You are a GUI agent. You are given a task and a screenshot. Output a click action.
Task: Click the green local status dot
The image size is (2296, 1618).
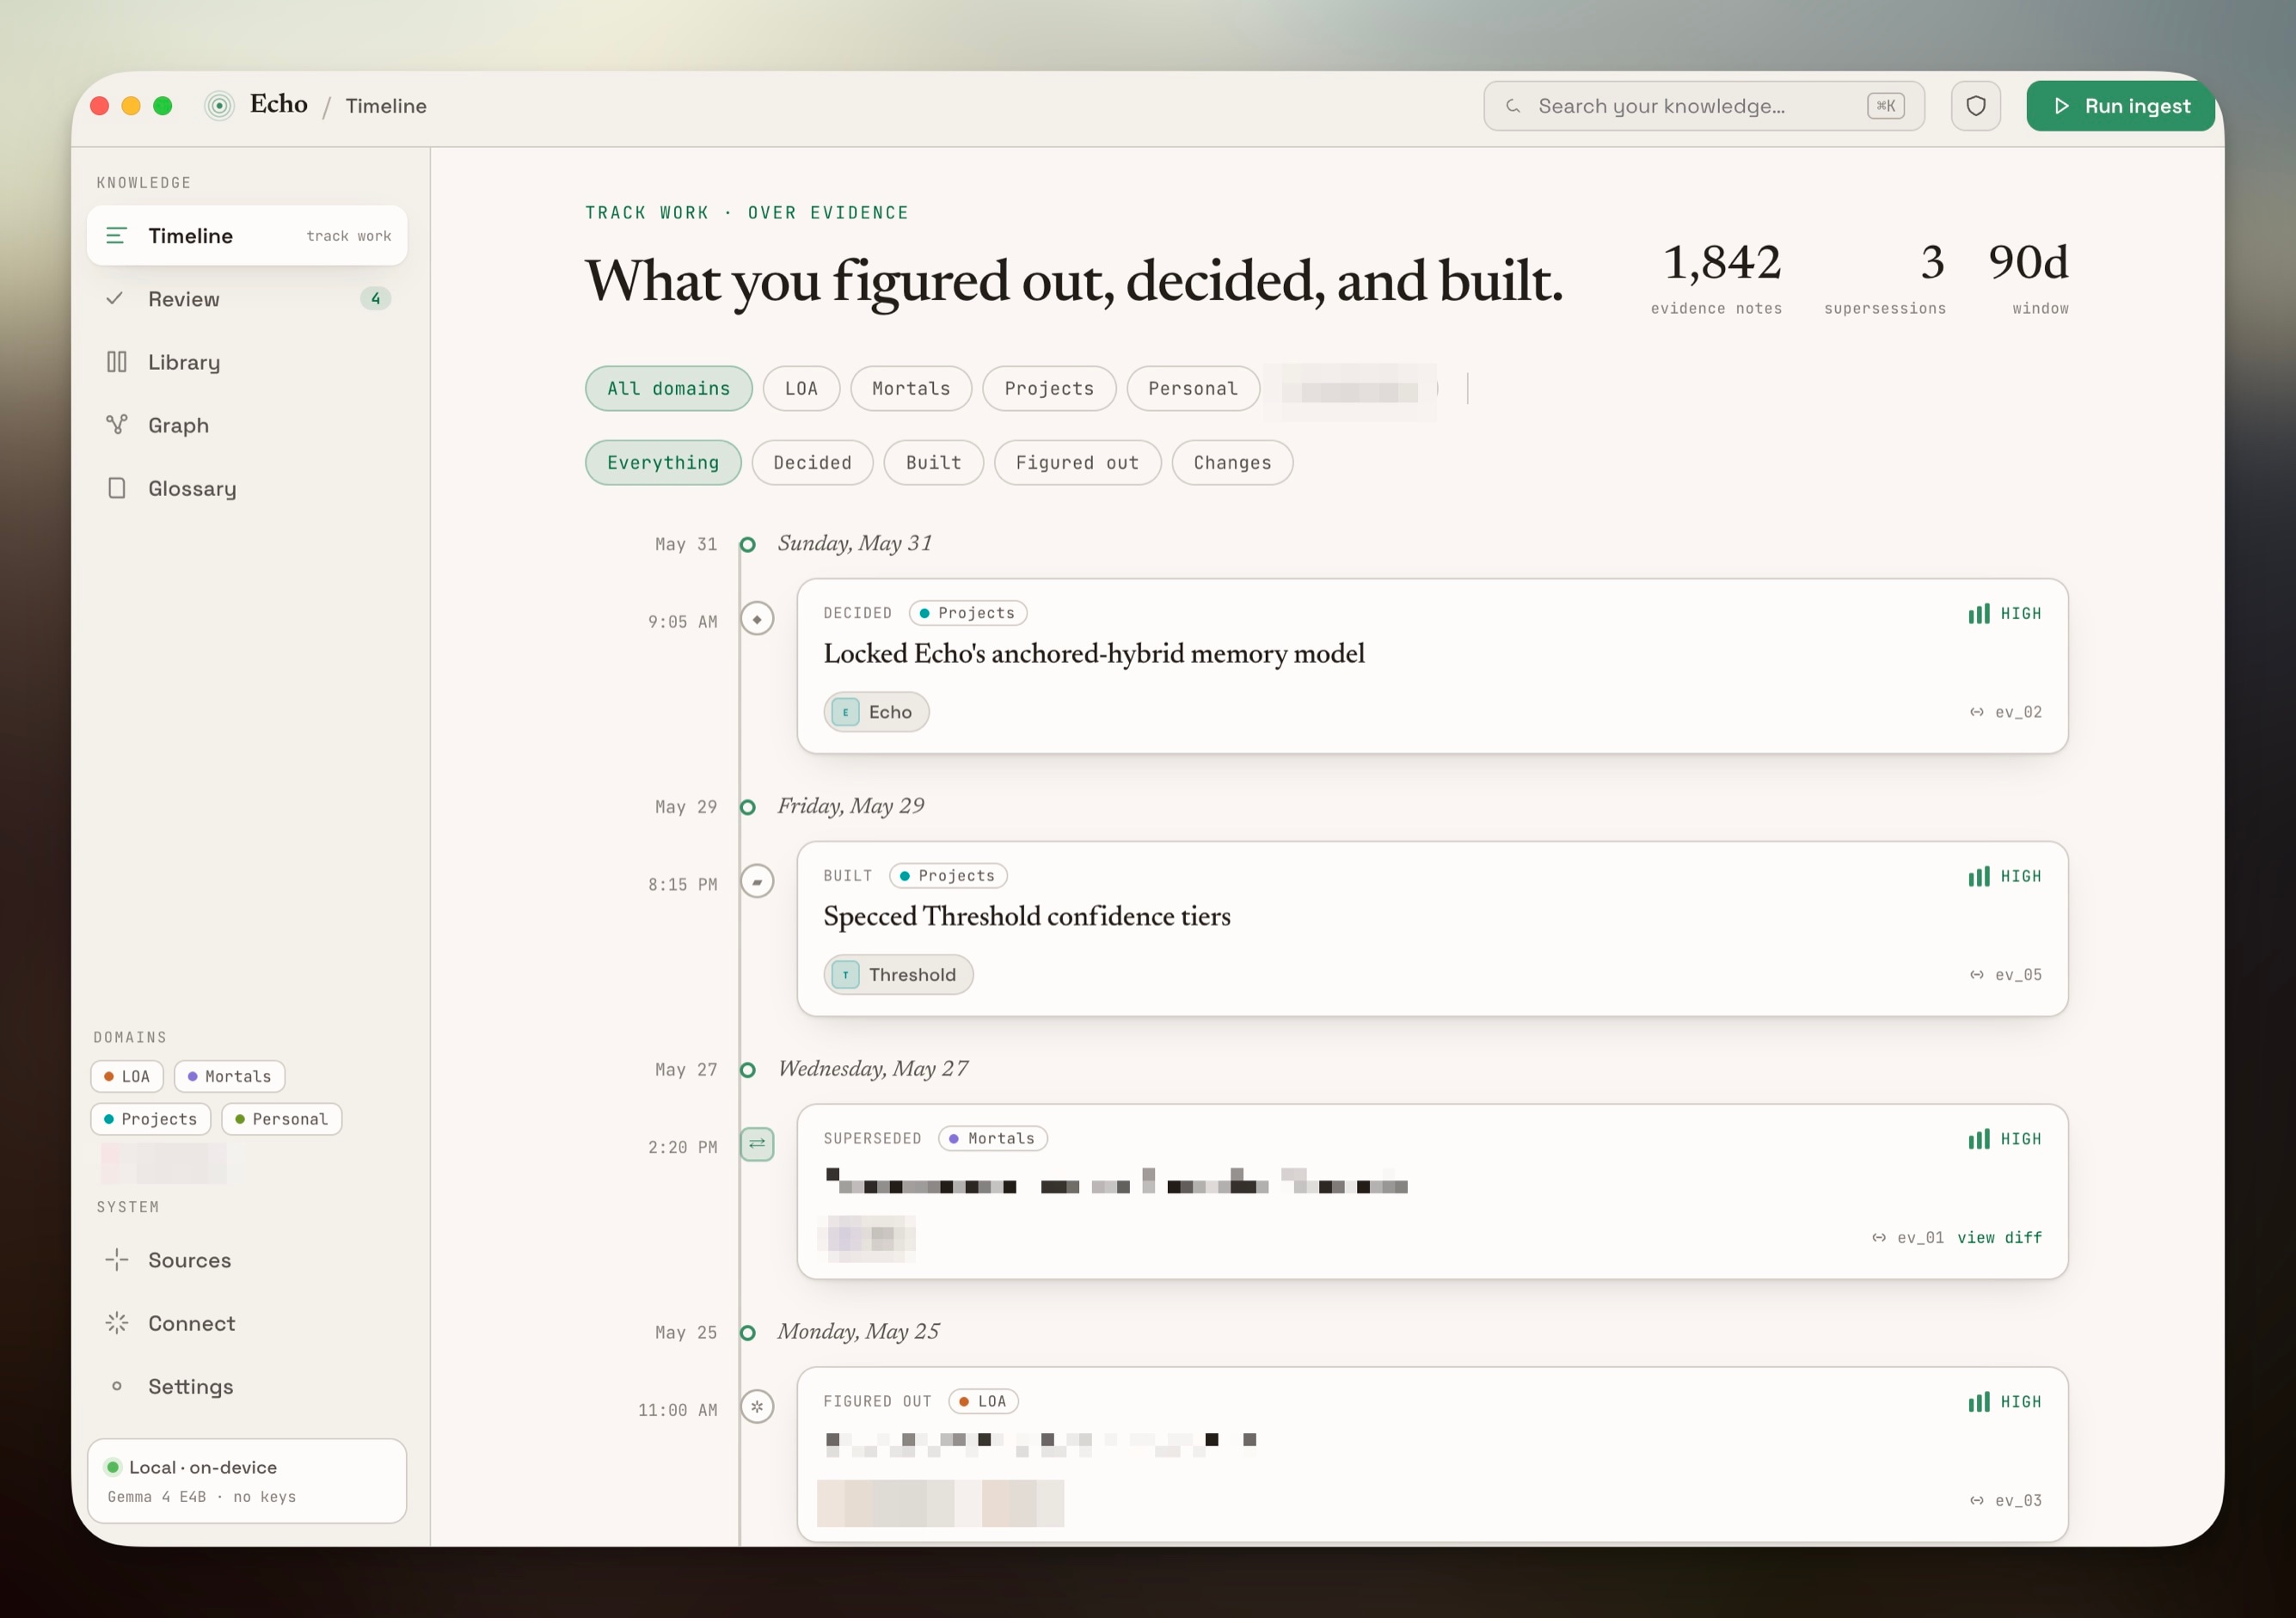click(x=113, y=1467)
